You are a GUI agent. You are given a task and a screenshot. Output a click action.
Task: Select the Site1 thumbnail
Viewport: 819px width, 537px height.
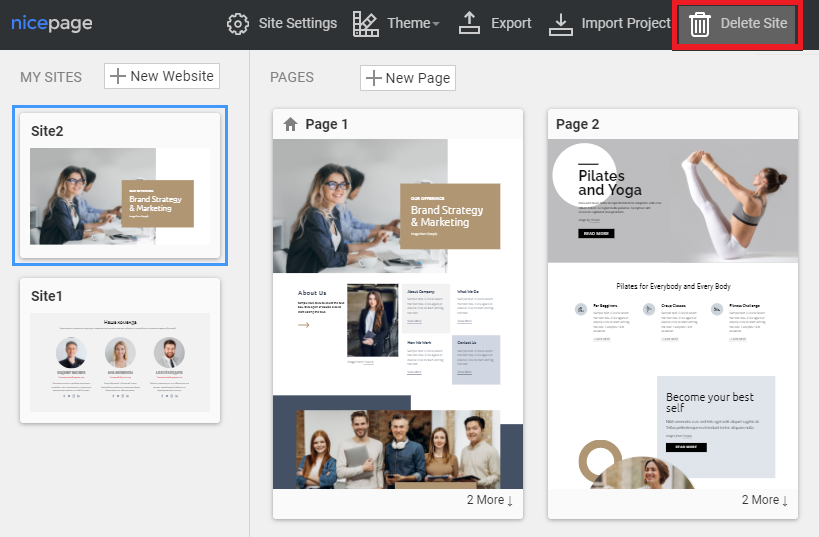120,363
